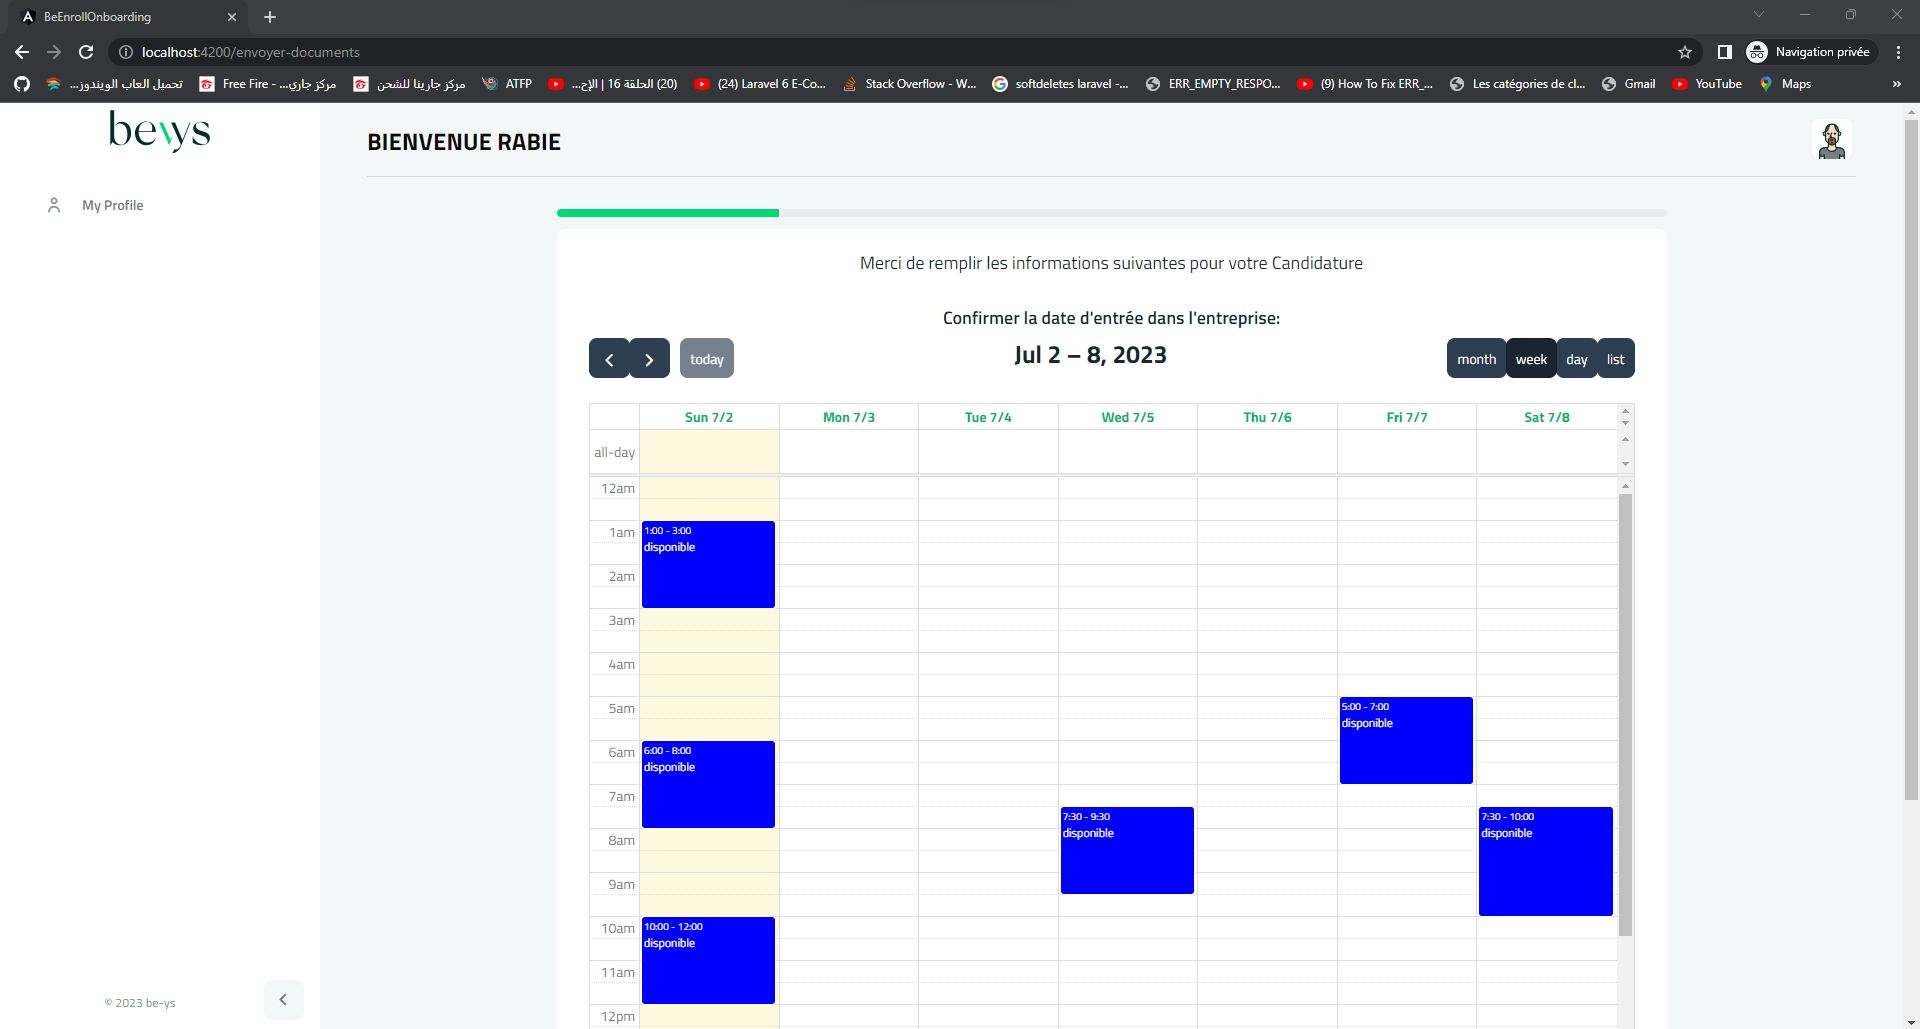Collapse the sidebar with the chevron
1920x1029 pixels.
[x=284, y=999]
